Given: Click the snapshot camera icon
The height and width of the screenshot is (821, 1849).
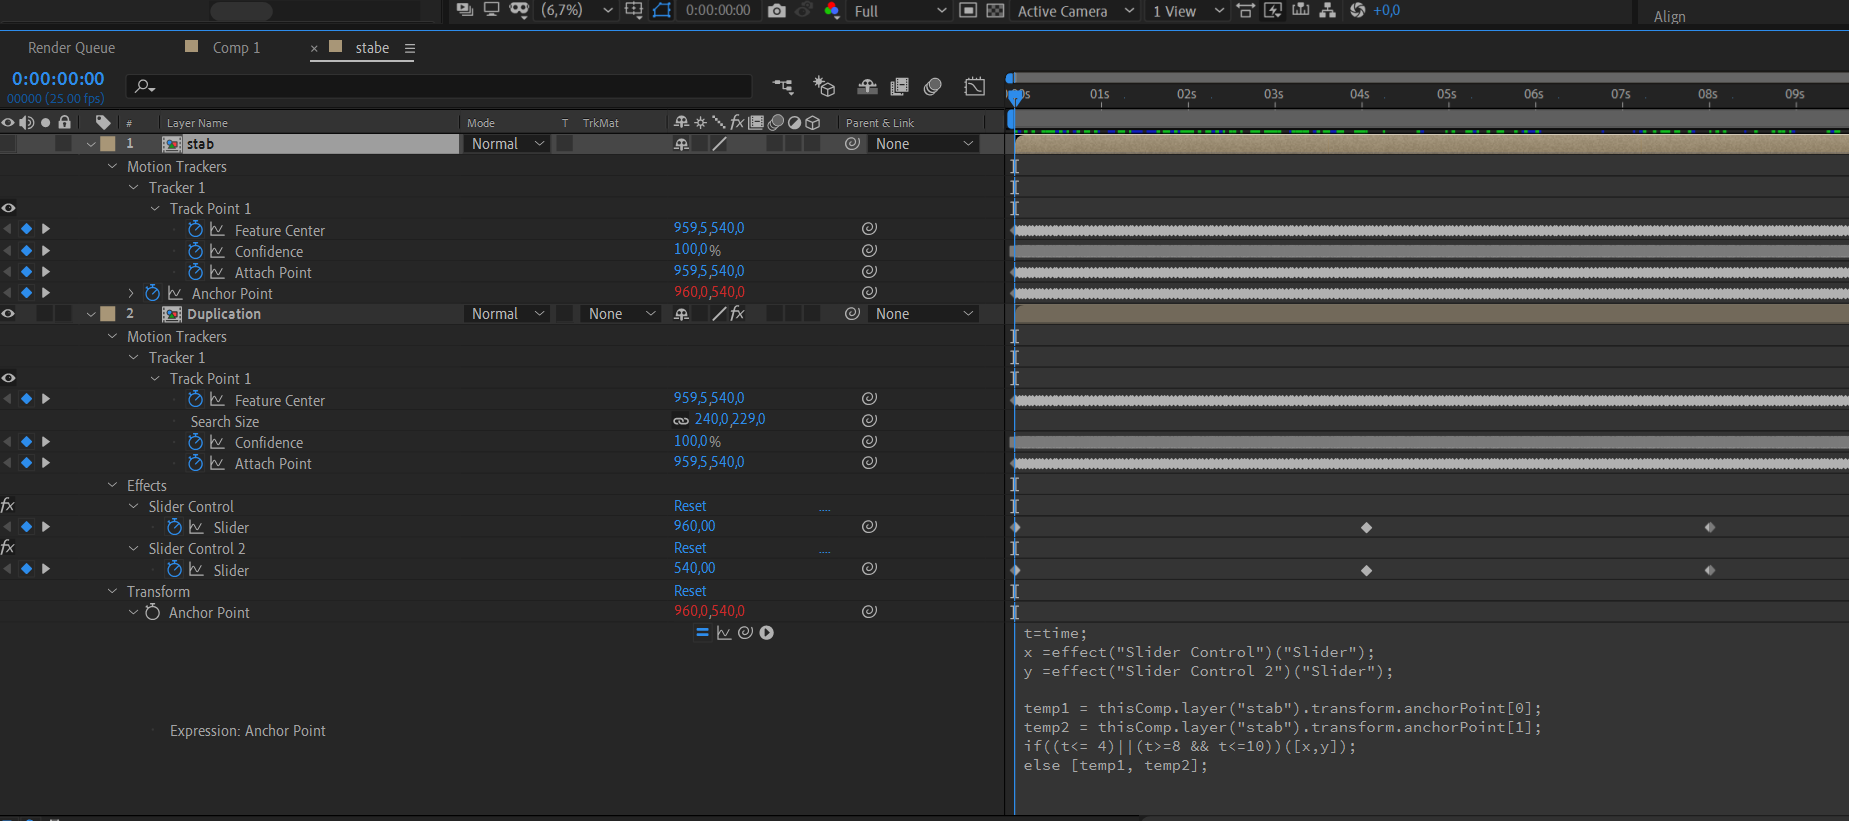Looking at the screenshot, I should (776, 10).
